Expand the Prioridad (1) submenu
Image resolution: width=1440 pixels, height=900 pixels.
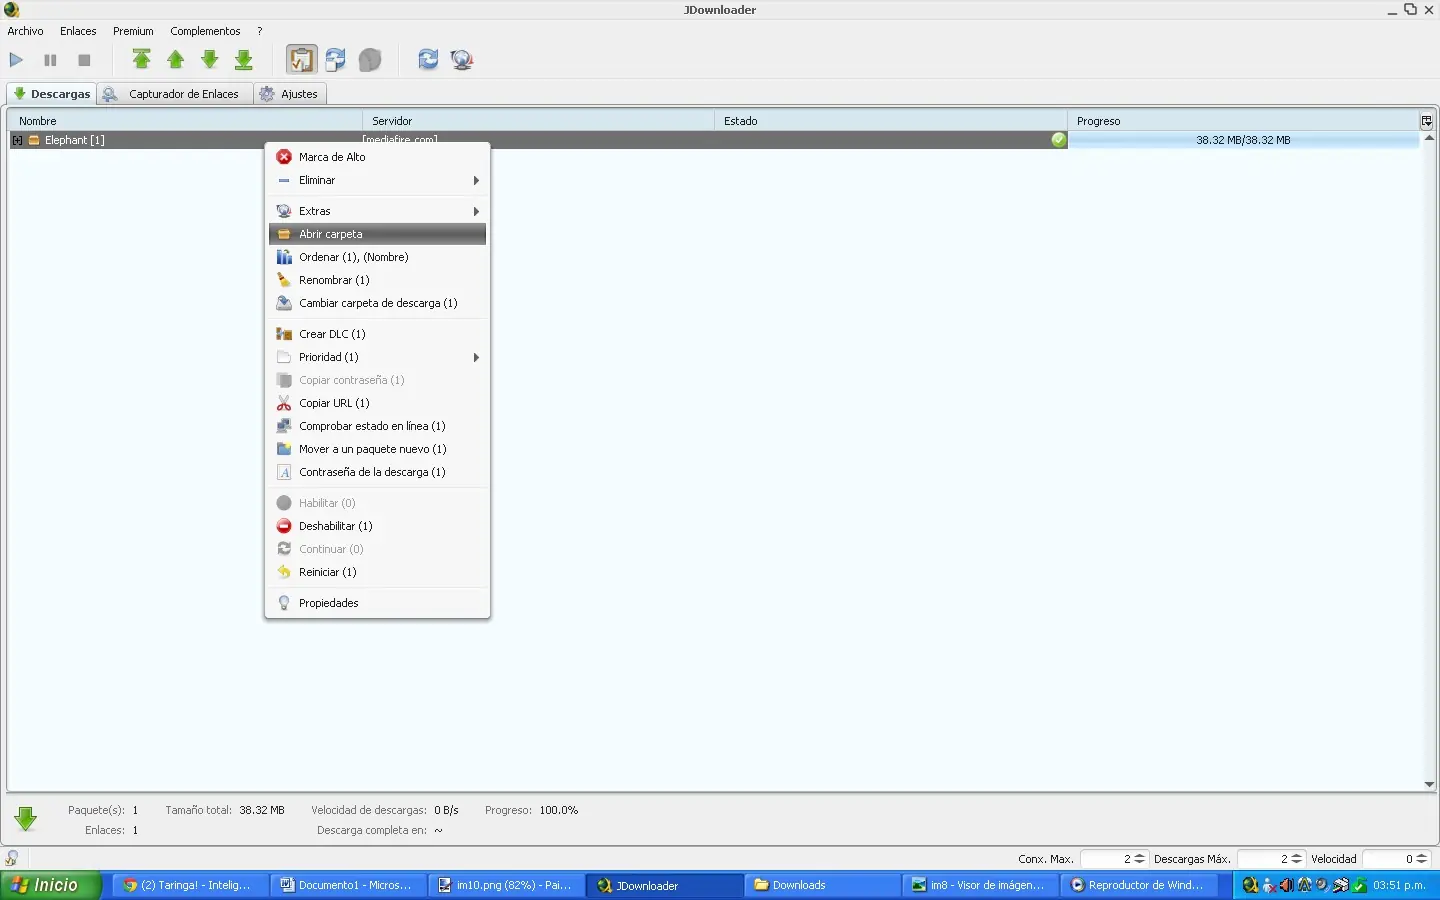pos(378,357)
